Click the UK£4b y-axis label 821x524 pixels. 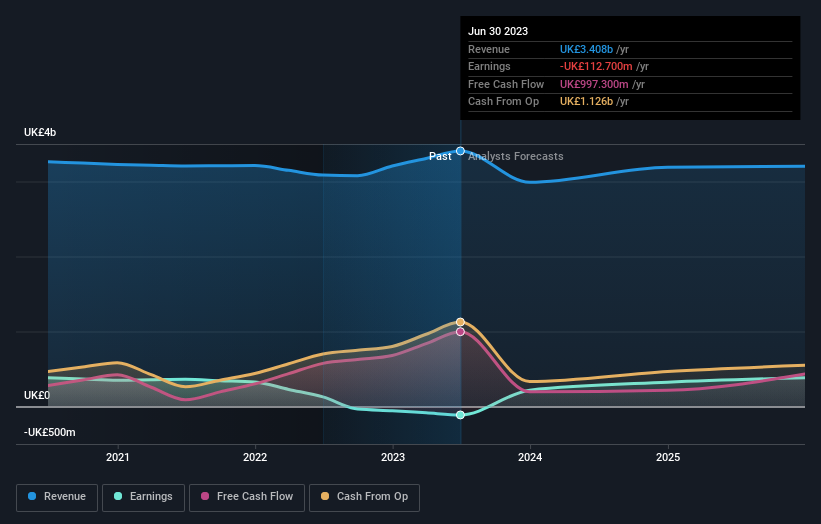[40, 132]
